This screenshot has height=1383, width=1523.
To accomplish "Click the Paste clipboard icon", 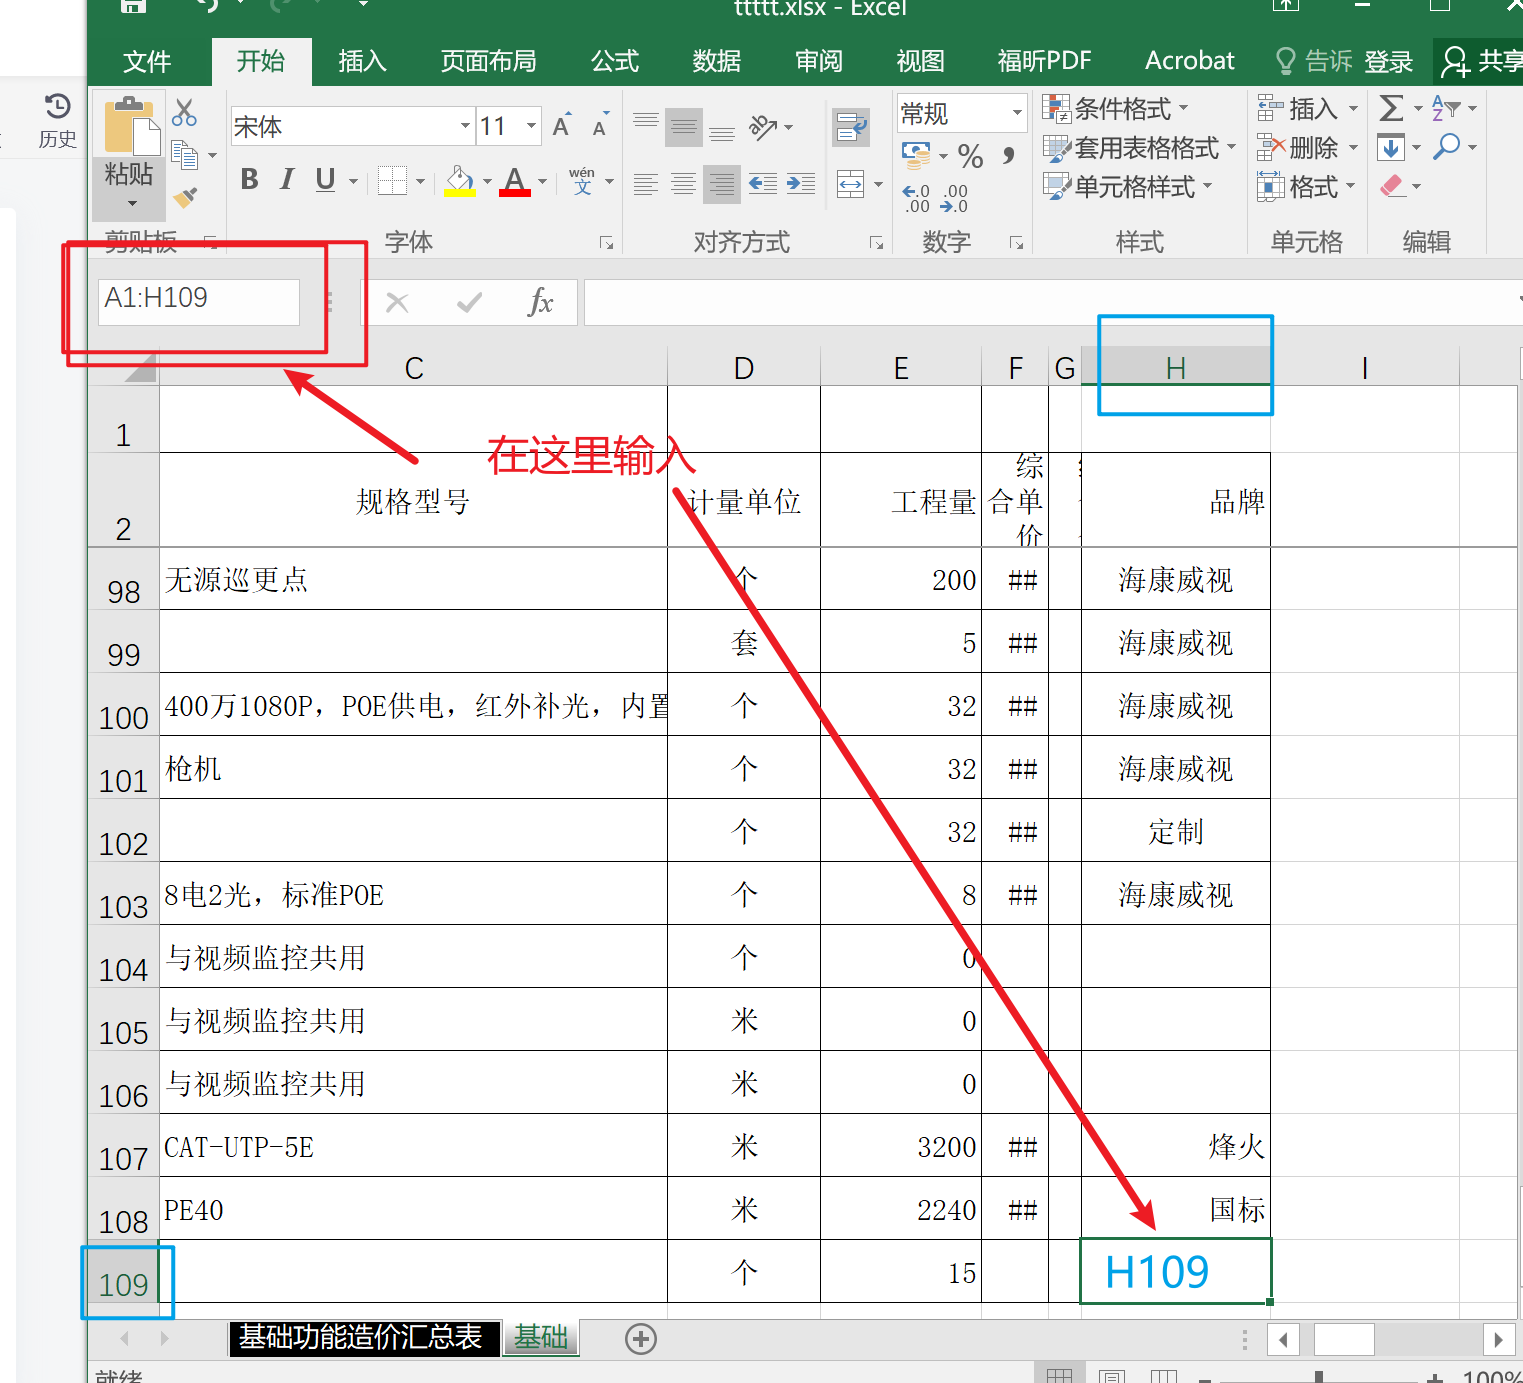I will click(x=130, y=126).
